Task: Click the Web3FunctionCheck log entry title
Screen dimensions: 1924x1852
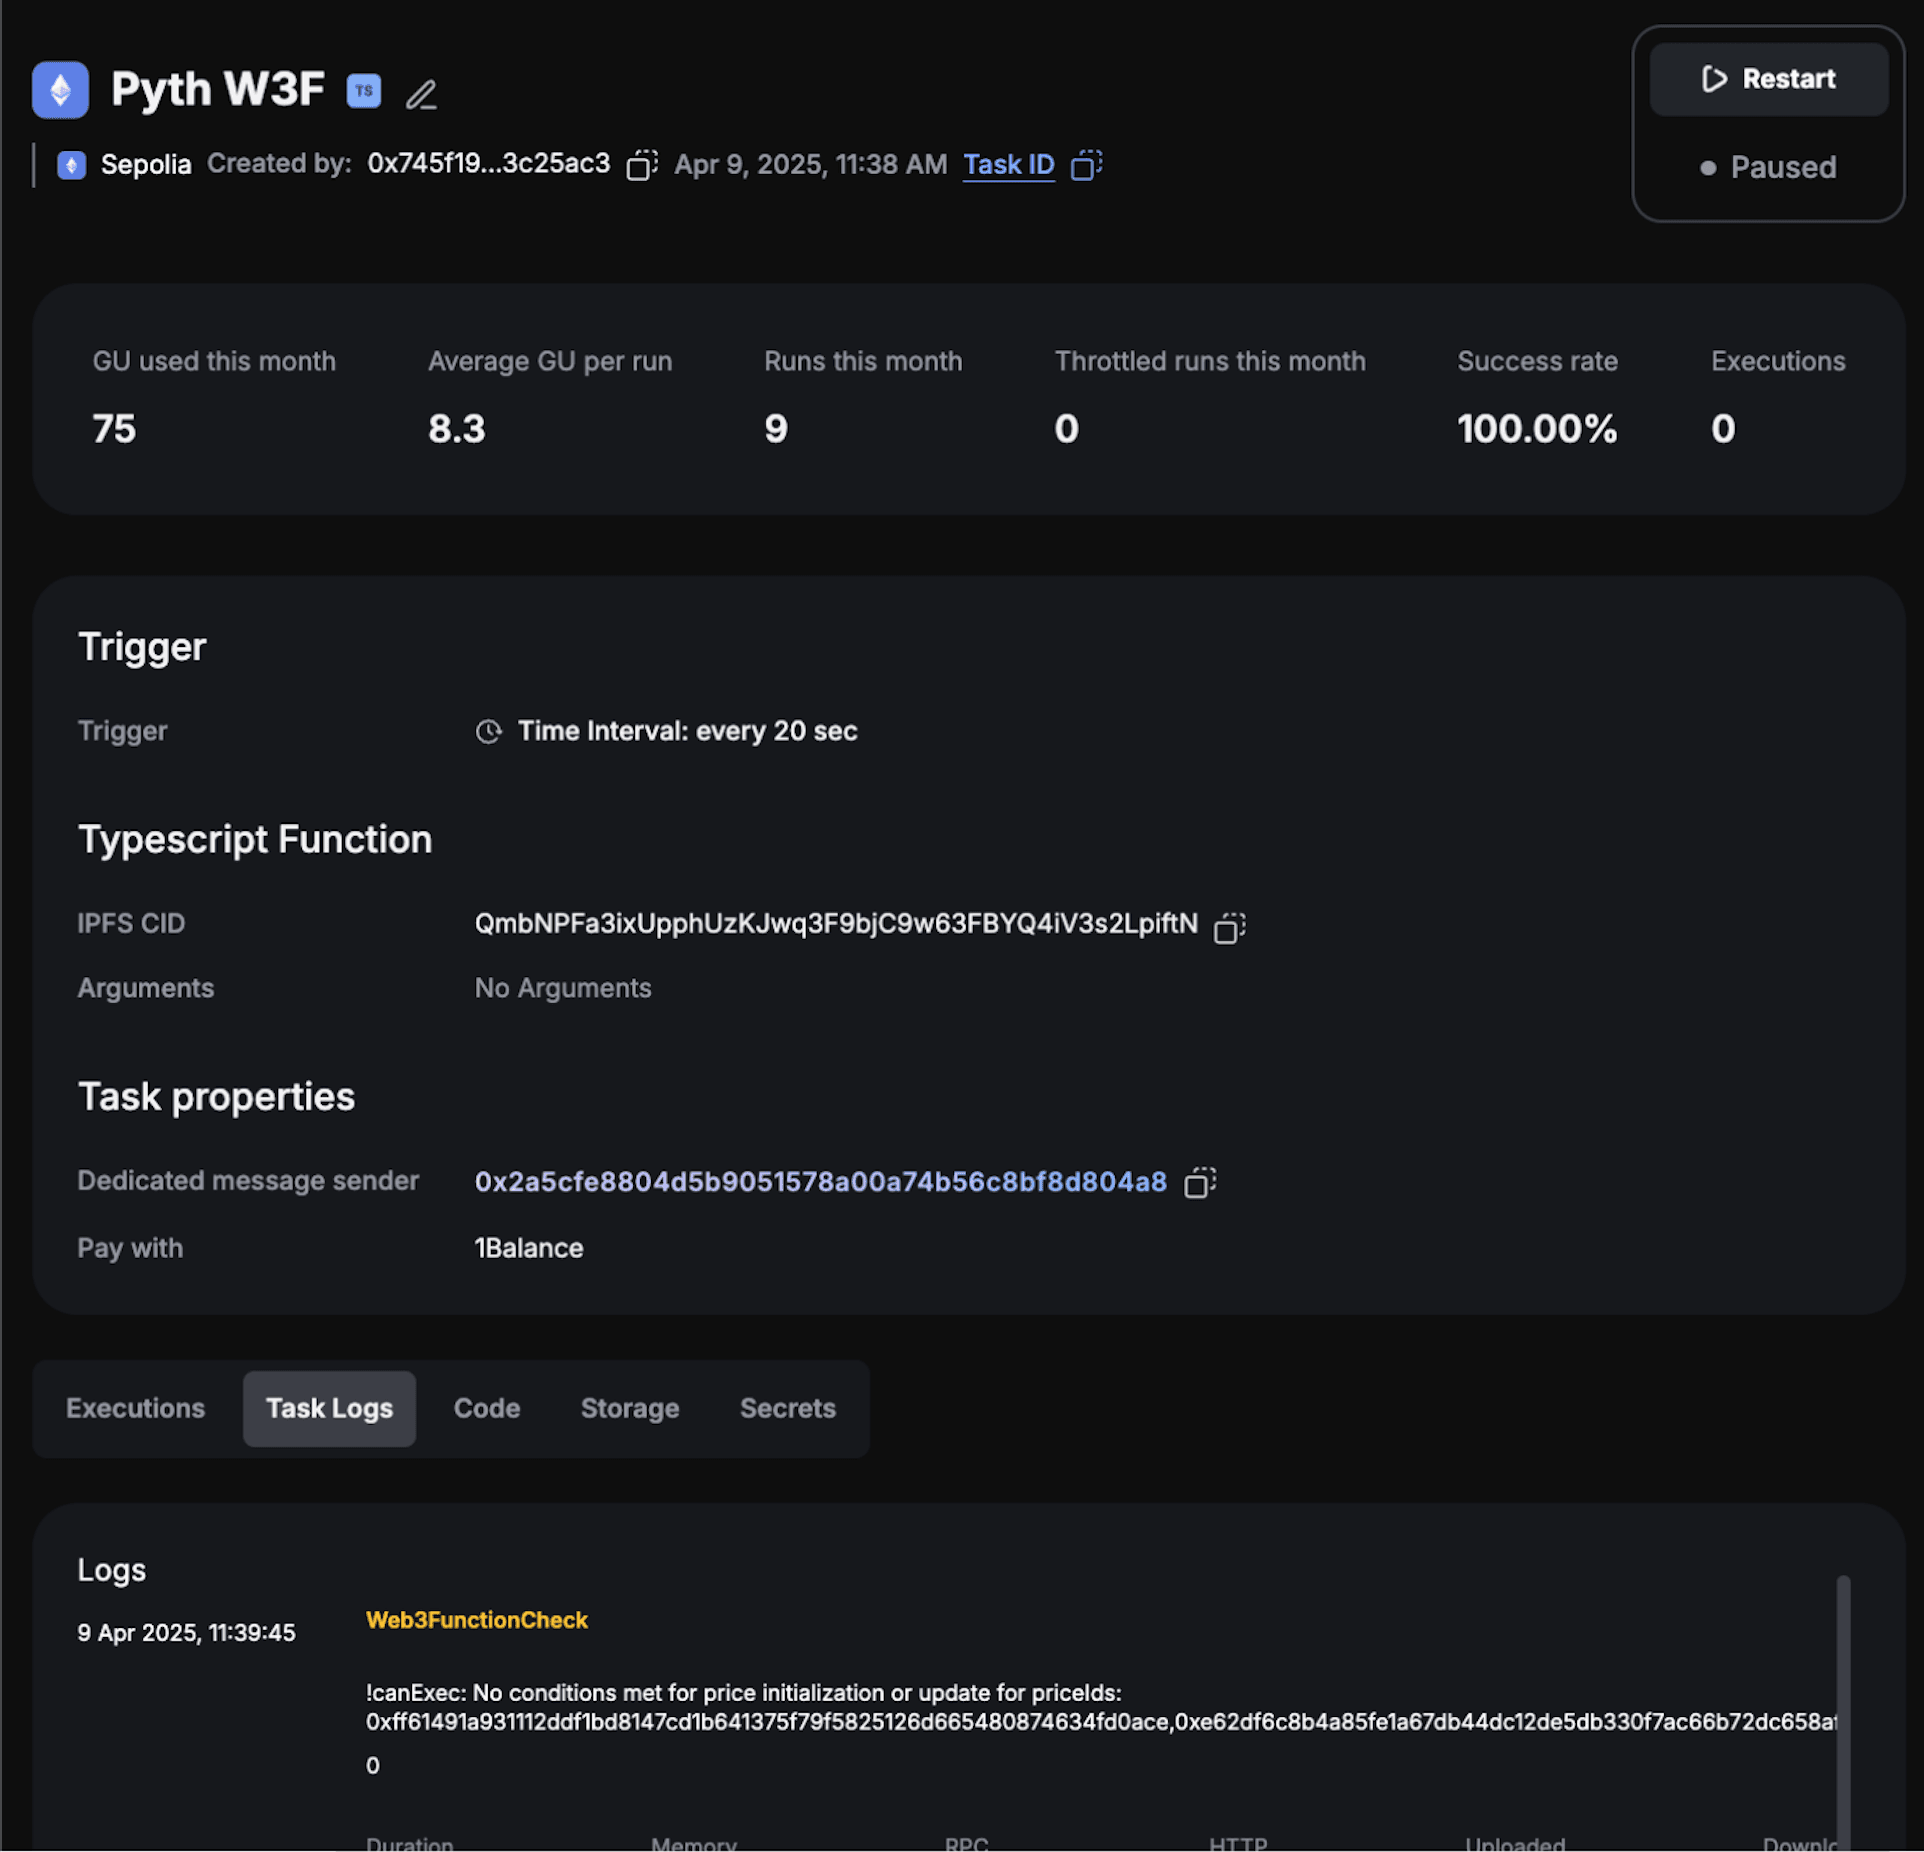Action: pos(477,1620)
